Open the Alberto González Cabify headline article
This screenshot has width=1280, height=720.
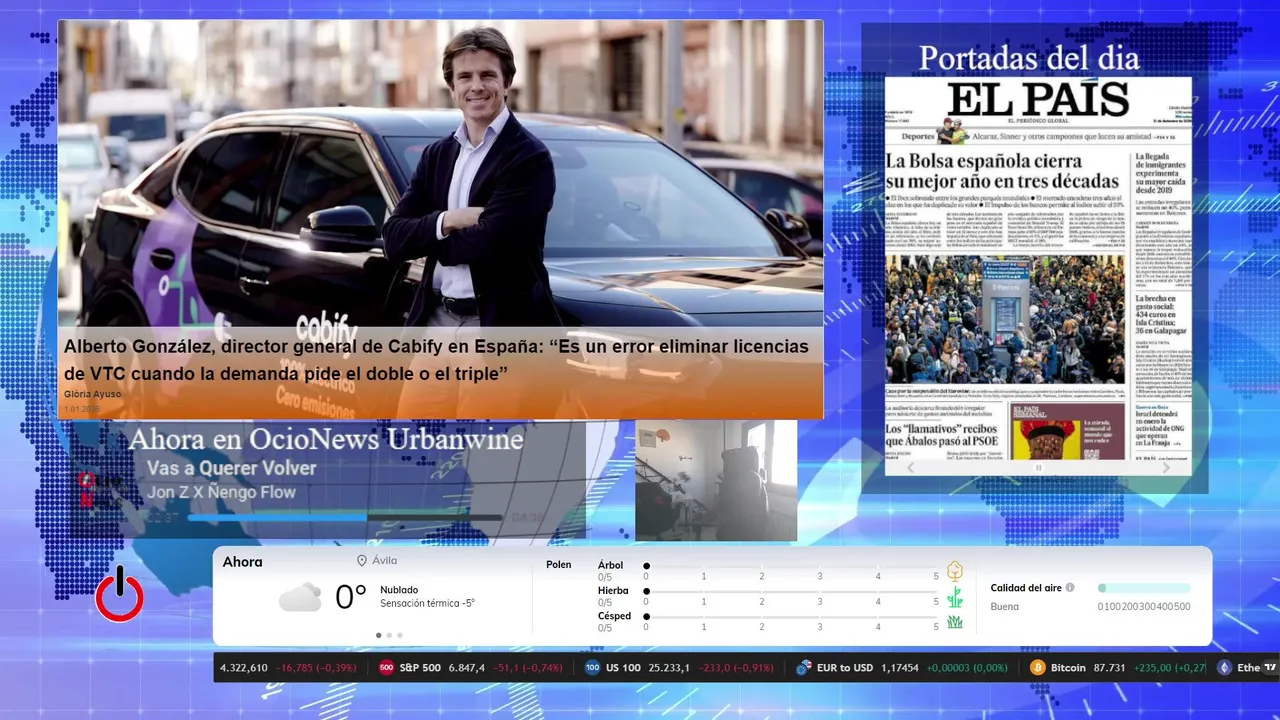pos(436,359)
